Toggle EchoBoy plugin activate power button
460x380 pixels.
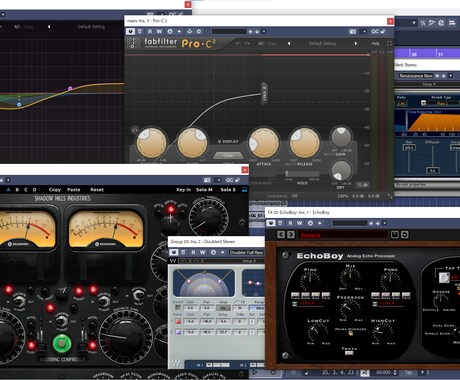pyautogui.click(x=271, y=223)
